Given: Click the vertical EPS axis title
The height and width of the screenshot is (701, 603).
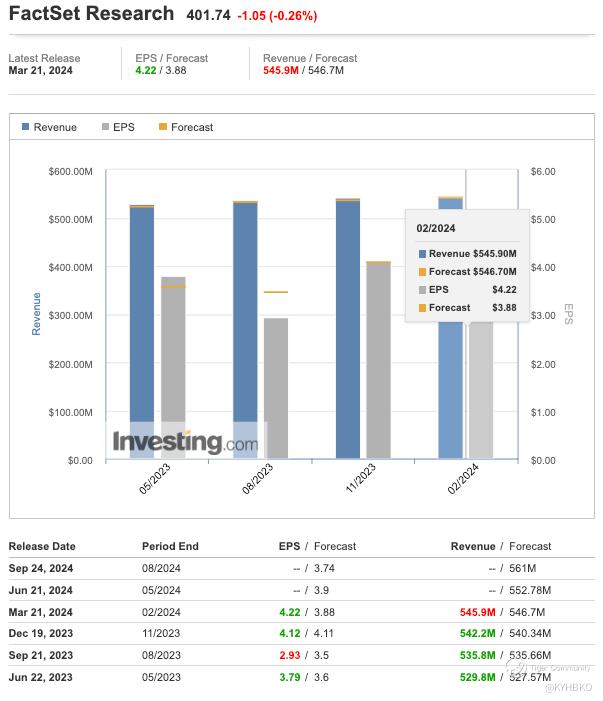Looking at the screenshot, I should point(569,314).
